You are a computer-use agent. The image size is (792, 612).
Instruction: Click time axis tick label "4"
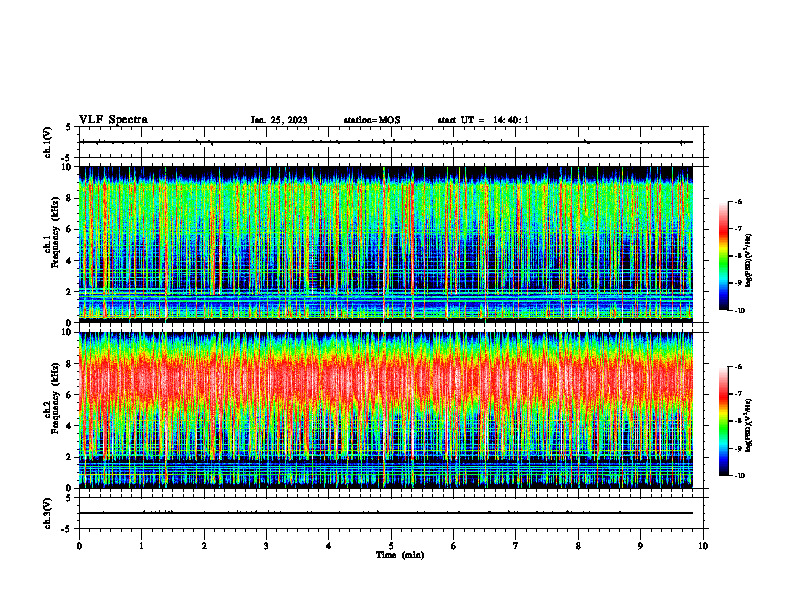tap(329, 546)
